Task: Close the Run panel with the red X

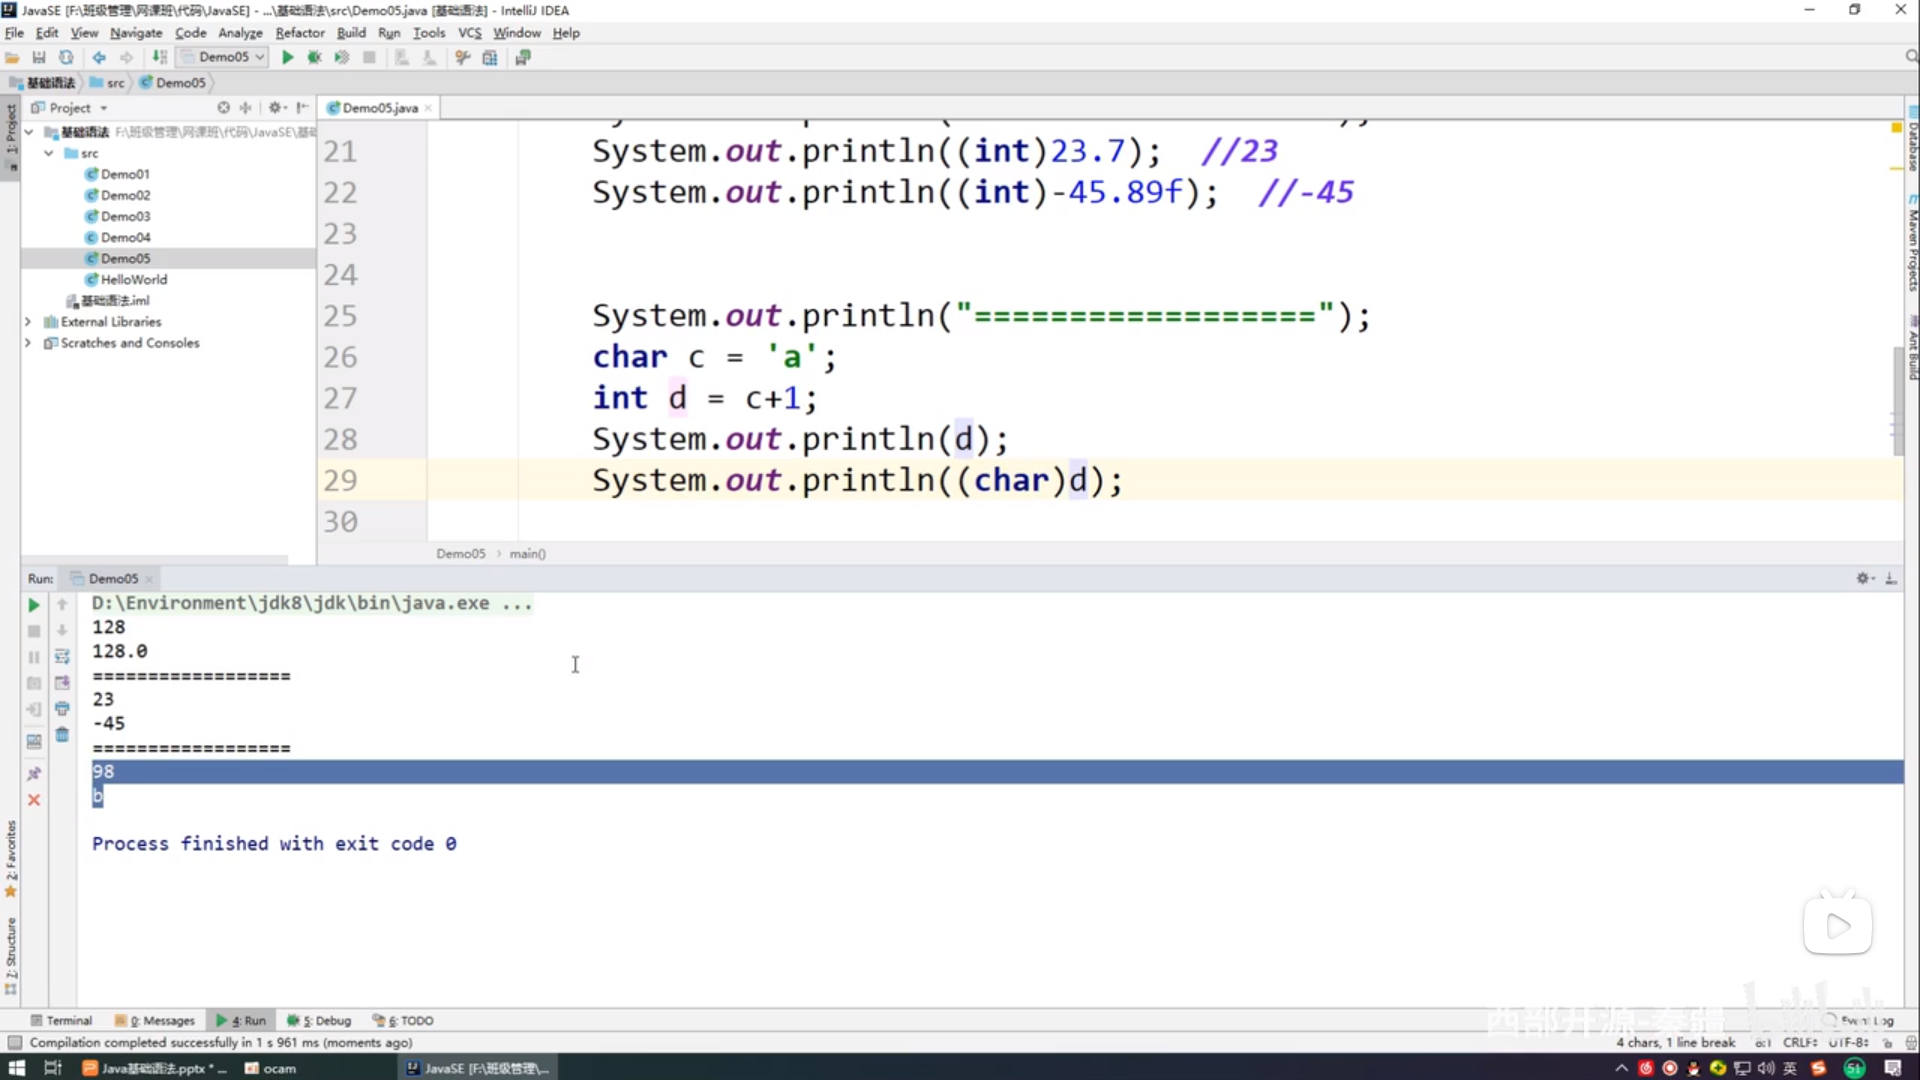Action: (33, 800)
